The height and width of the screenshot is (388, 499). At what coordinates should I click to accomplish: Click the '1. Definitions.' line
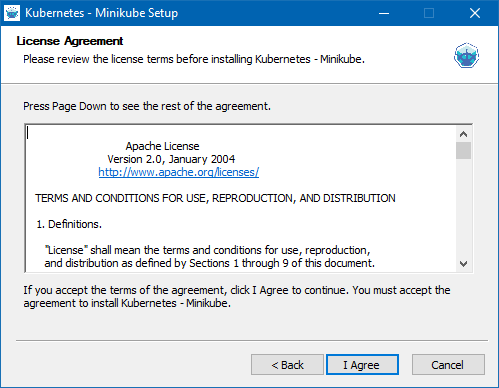[x=69, y=224]
